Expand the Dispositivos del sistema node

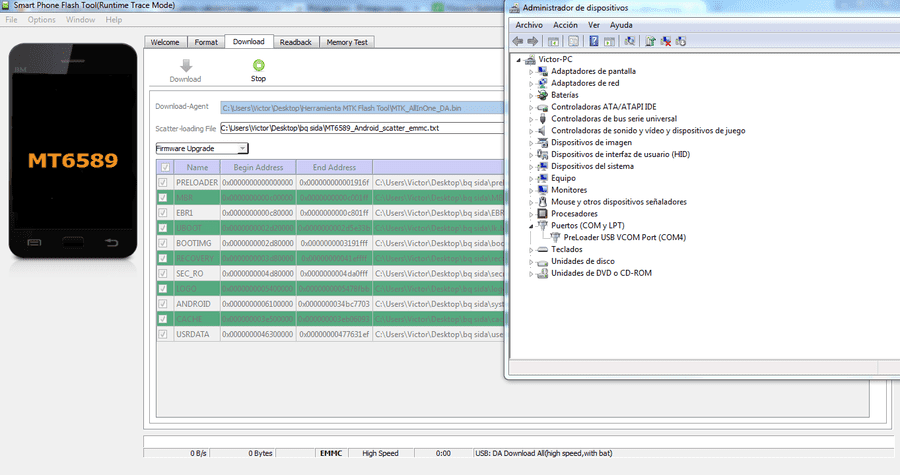[531, 166]
